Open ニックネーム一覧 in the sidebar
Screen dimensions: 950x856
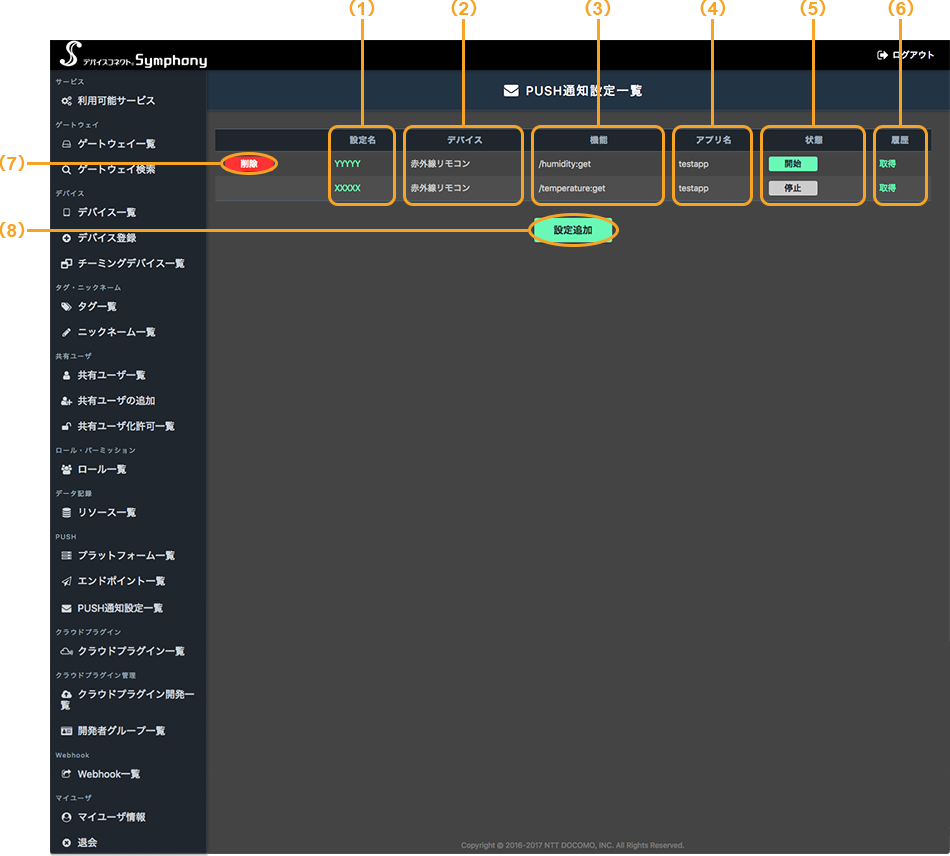(x=116, y=332)
